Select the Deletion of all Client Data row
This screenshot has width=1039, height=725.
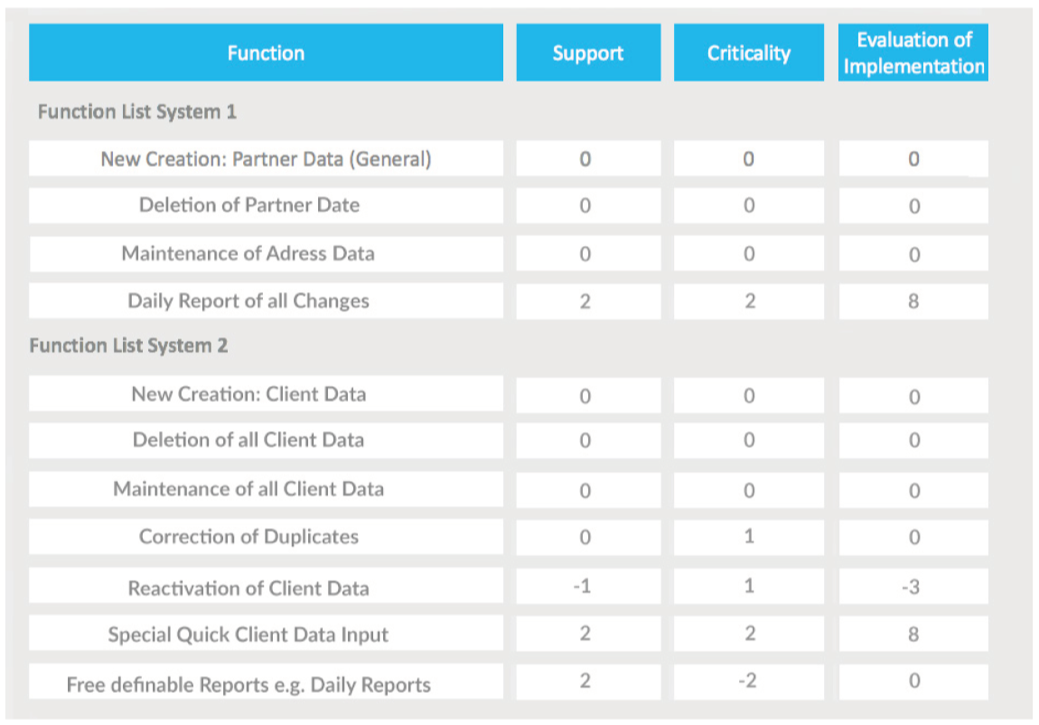265,440
